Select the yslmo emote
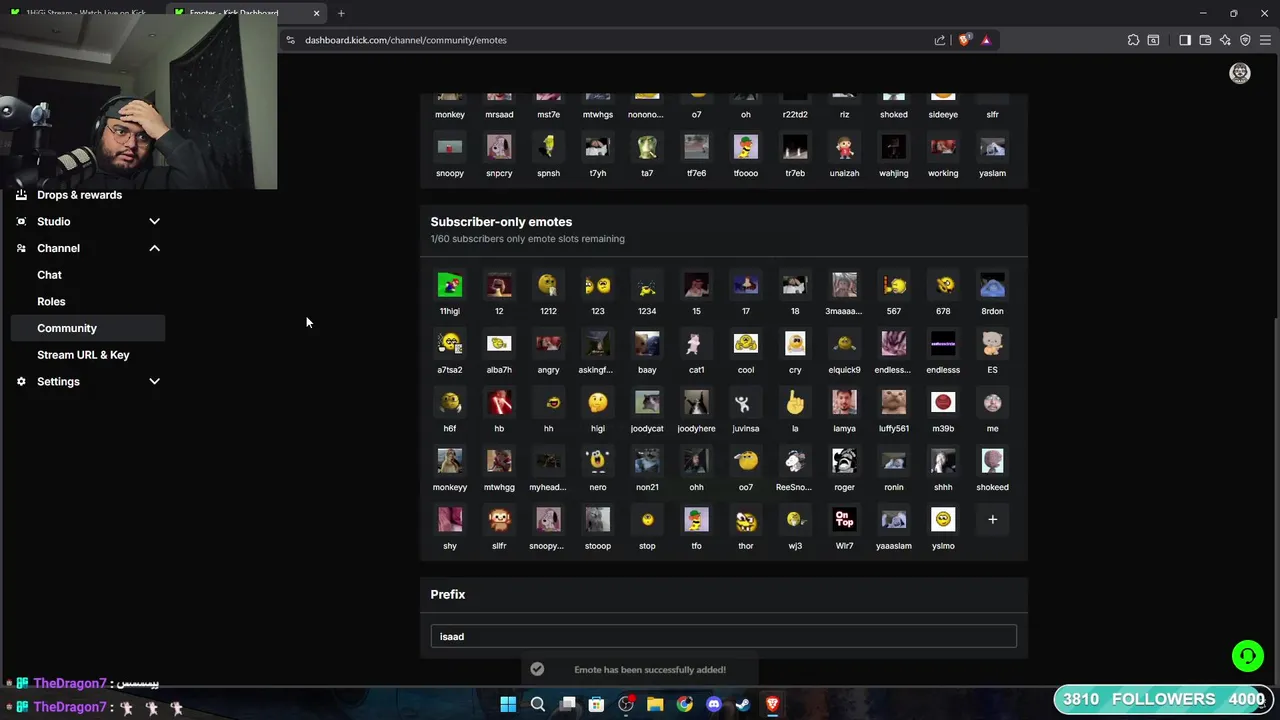Screen dimensions: 1280x720 tap(943, 521)
